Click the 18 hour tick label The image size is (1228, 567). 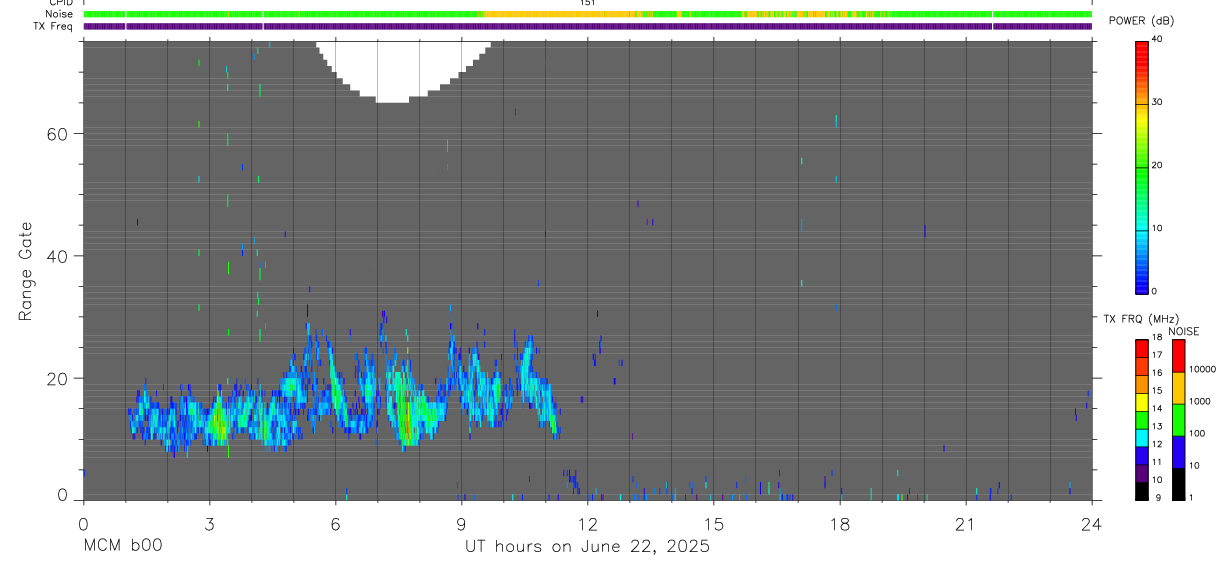(839, 524)
